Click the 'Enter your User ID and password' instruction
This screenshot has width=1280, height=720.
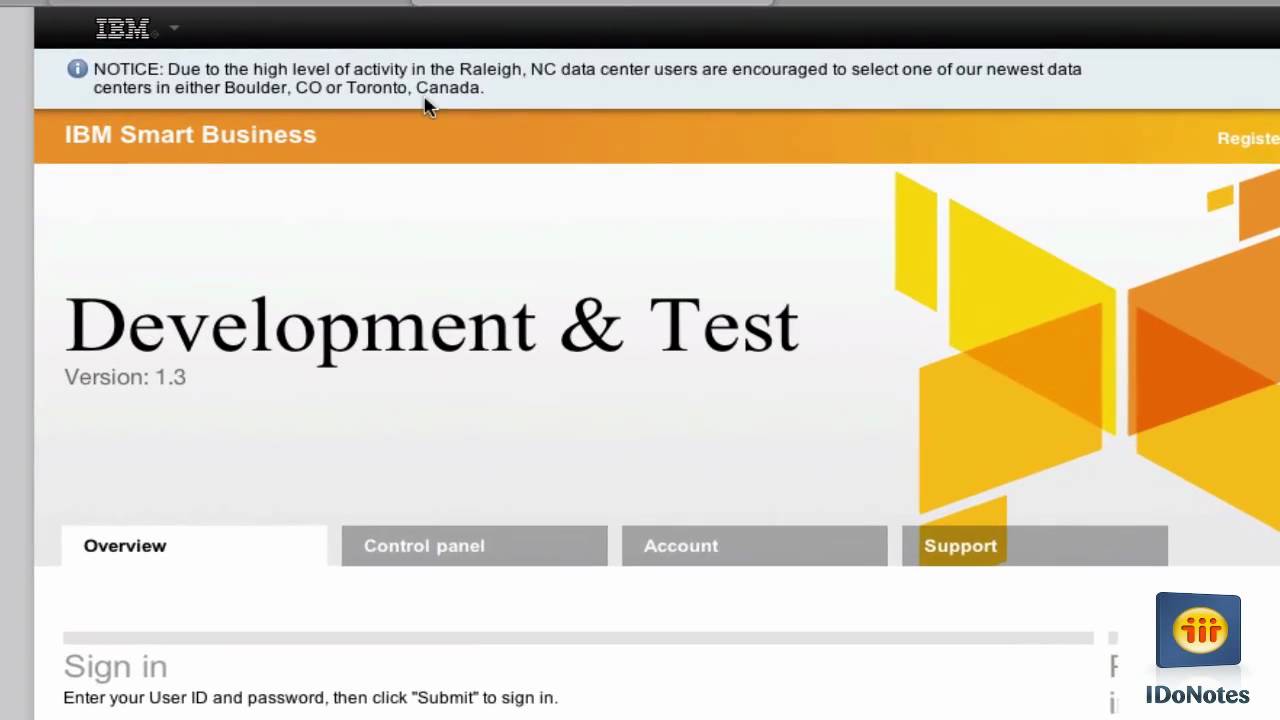[x=310, y=698]
